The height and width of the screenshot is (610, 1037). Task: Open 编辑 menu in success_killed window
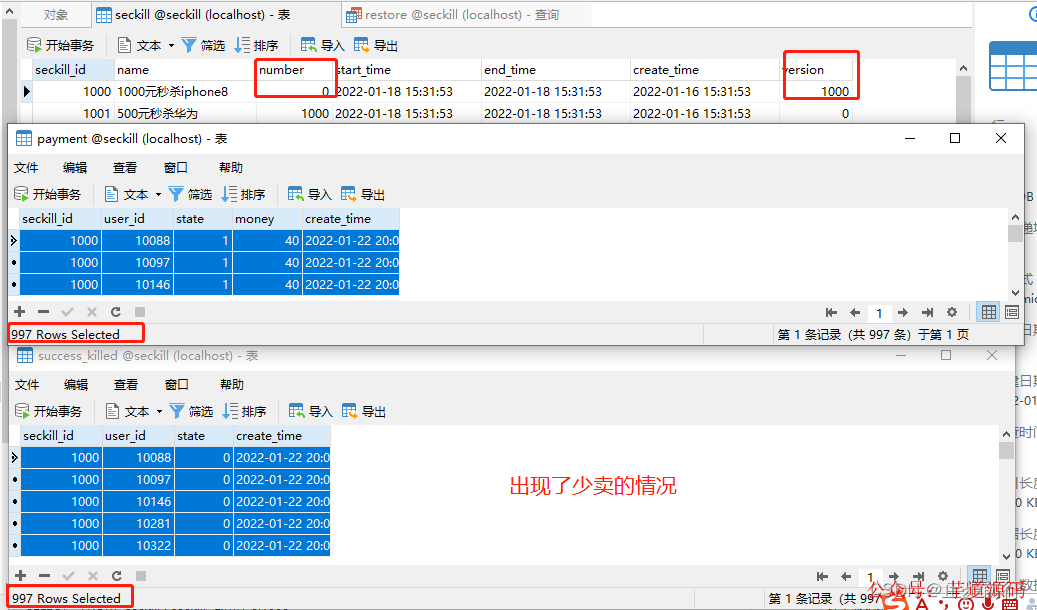76,384
